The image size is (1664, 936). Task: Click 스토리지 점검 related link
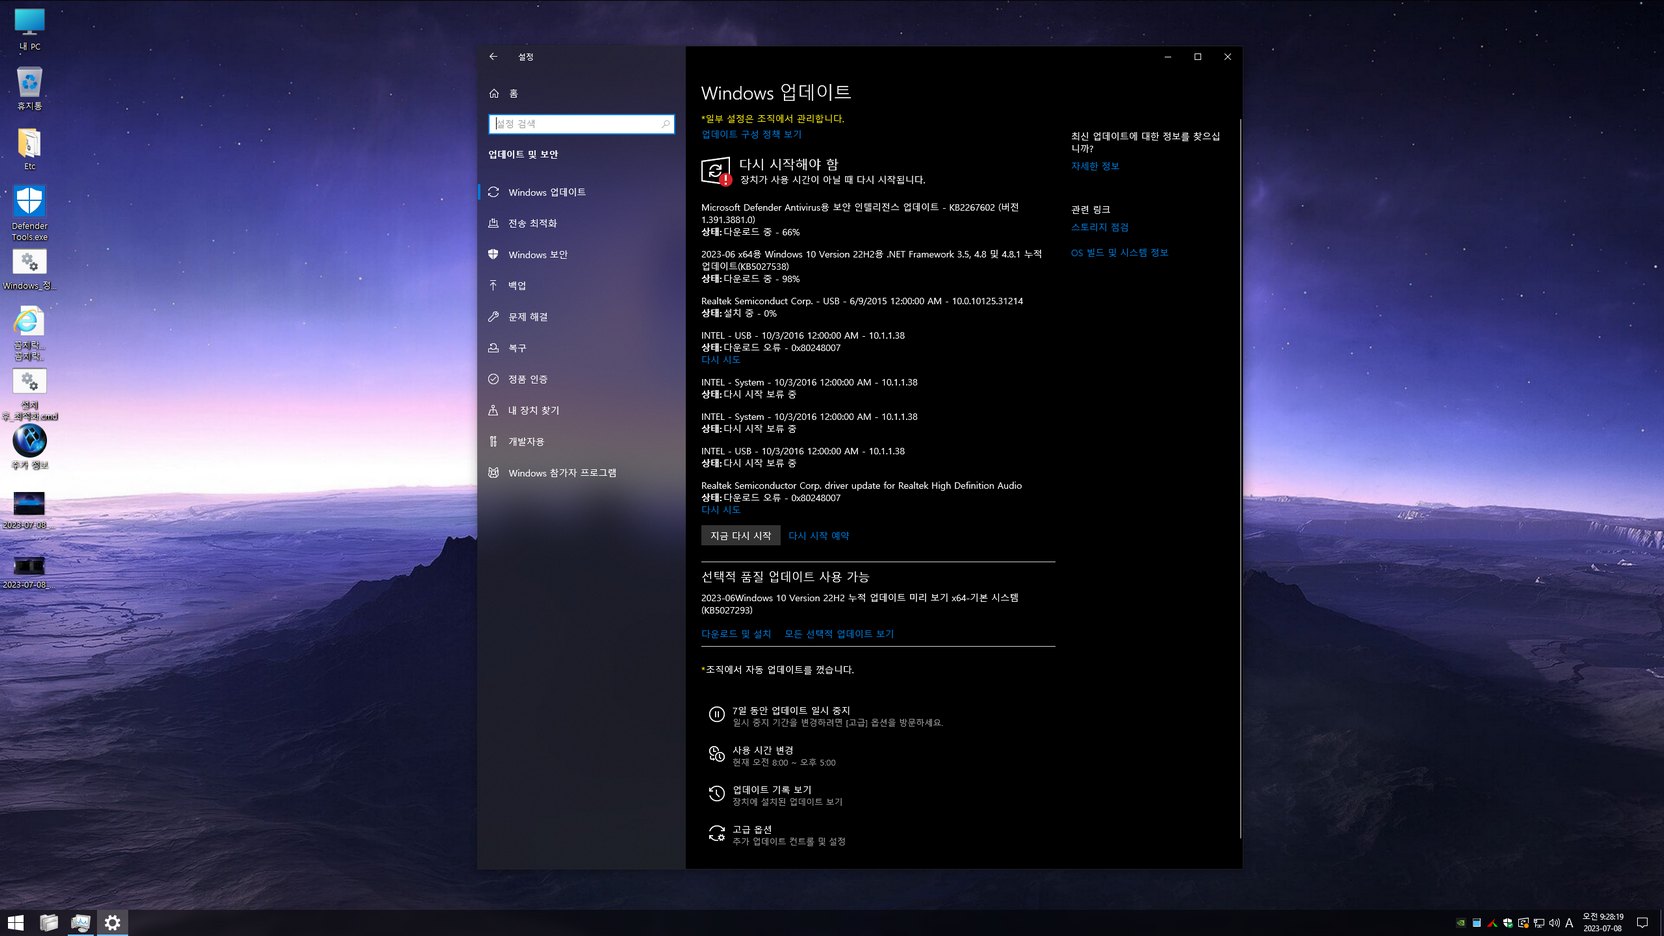[1100, 227]
